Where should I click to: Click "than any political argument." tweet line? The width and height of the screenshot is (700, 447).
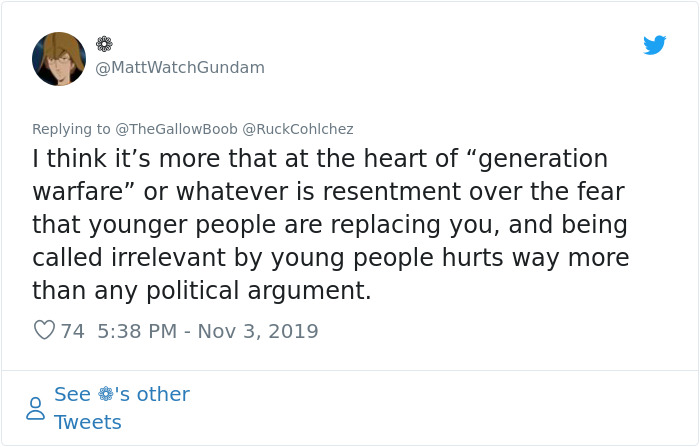(x=201, y=291)
